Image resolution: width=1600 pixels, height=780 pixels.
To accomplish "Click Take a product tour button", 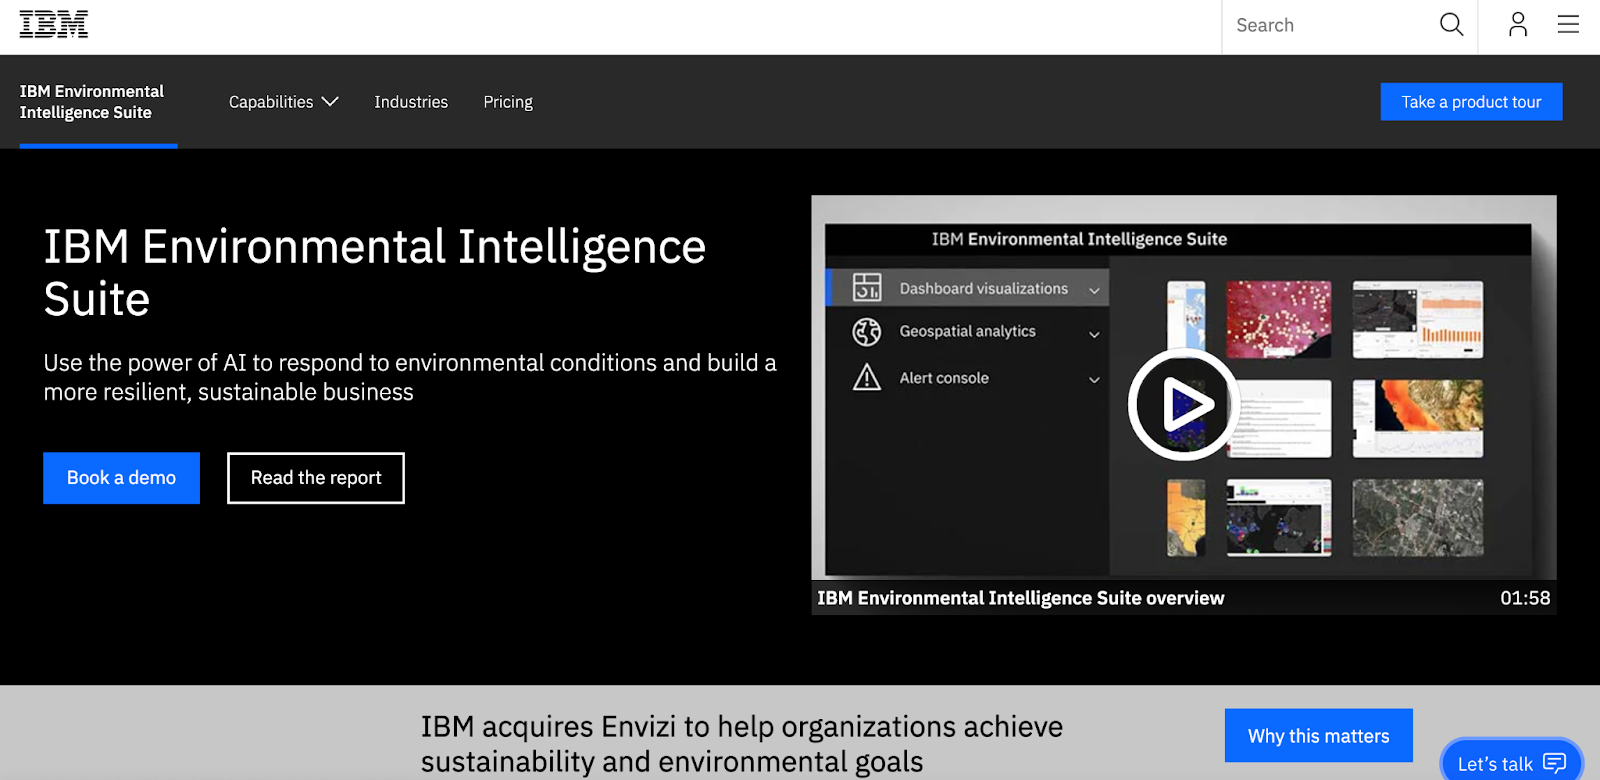I will tap(1471, 102).
